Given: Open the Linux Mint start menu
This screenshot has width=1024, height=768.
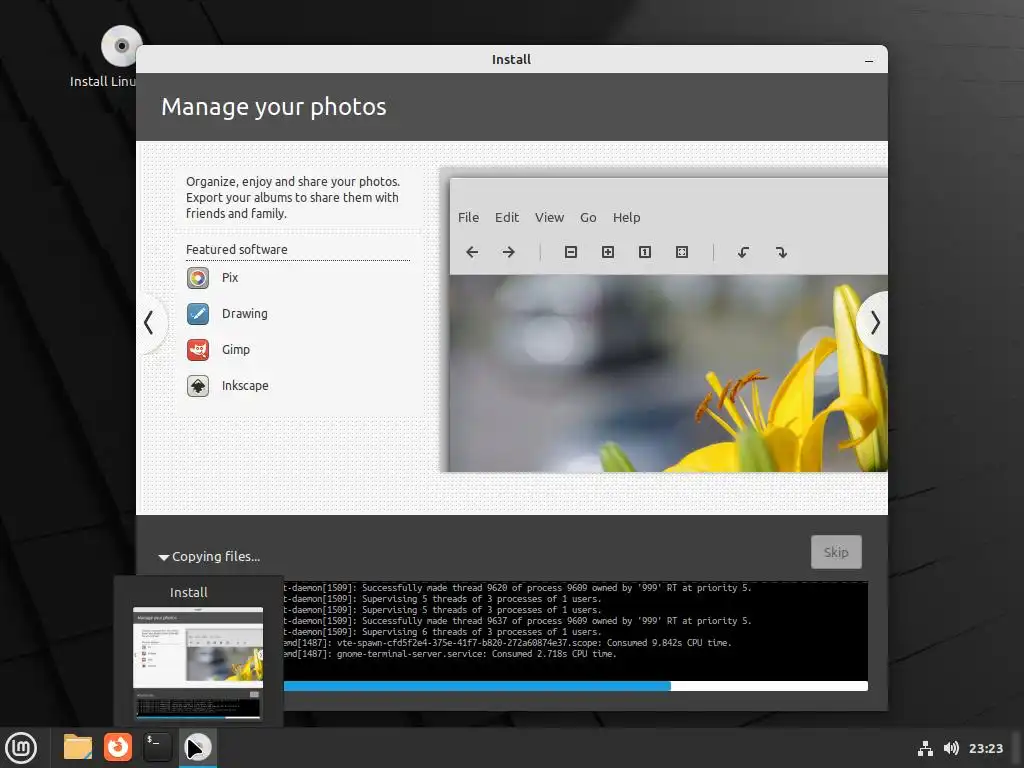Looking at the screenshot, I should point(21,748).
